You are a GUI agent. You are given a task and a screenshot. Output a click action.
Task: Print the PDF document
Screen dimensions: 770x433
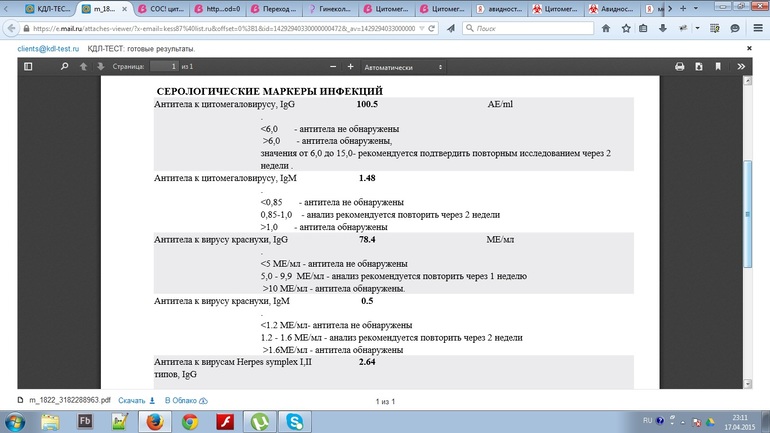[x=680, y=66]
